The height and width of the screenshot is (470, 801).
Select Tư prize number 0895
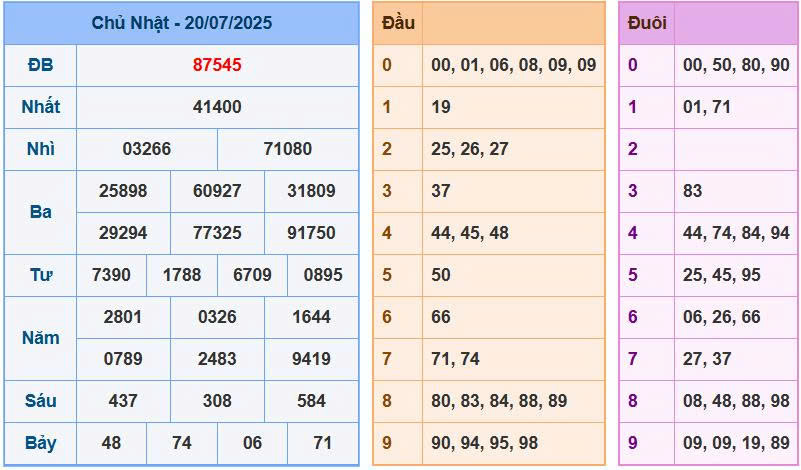[x=323, y=274]
